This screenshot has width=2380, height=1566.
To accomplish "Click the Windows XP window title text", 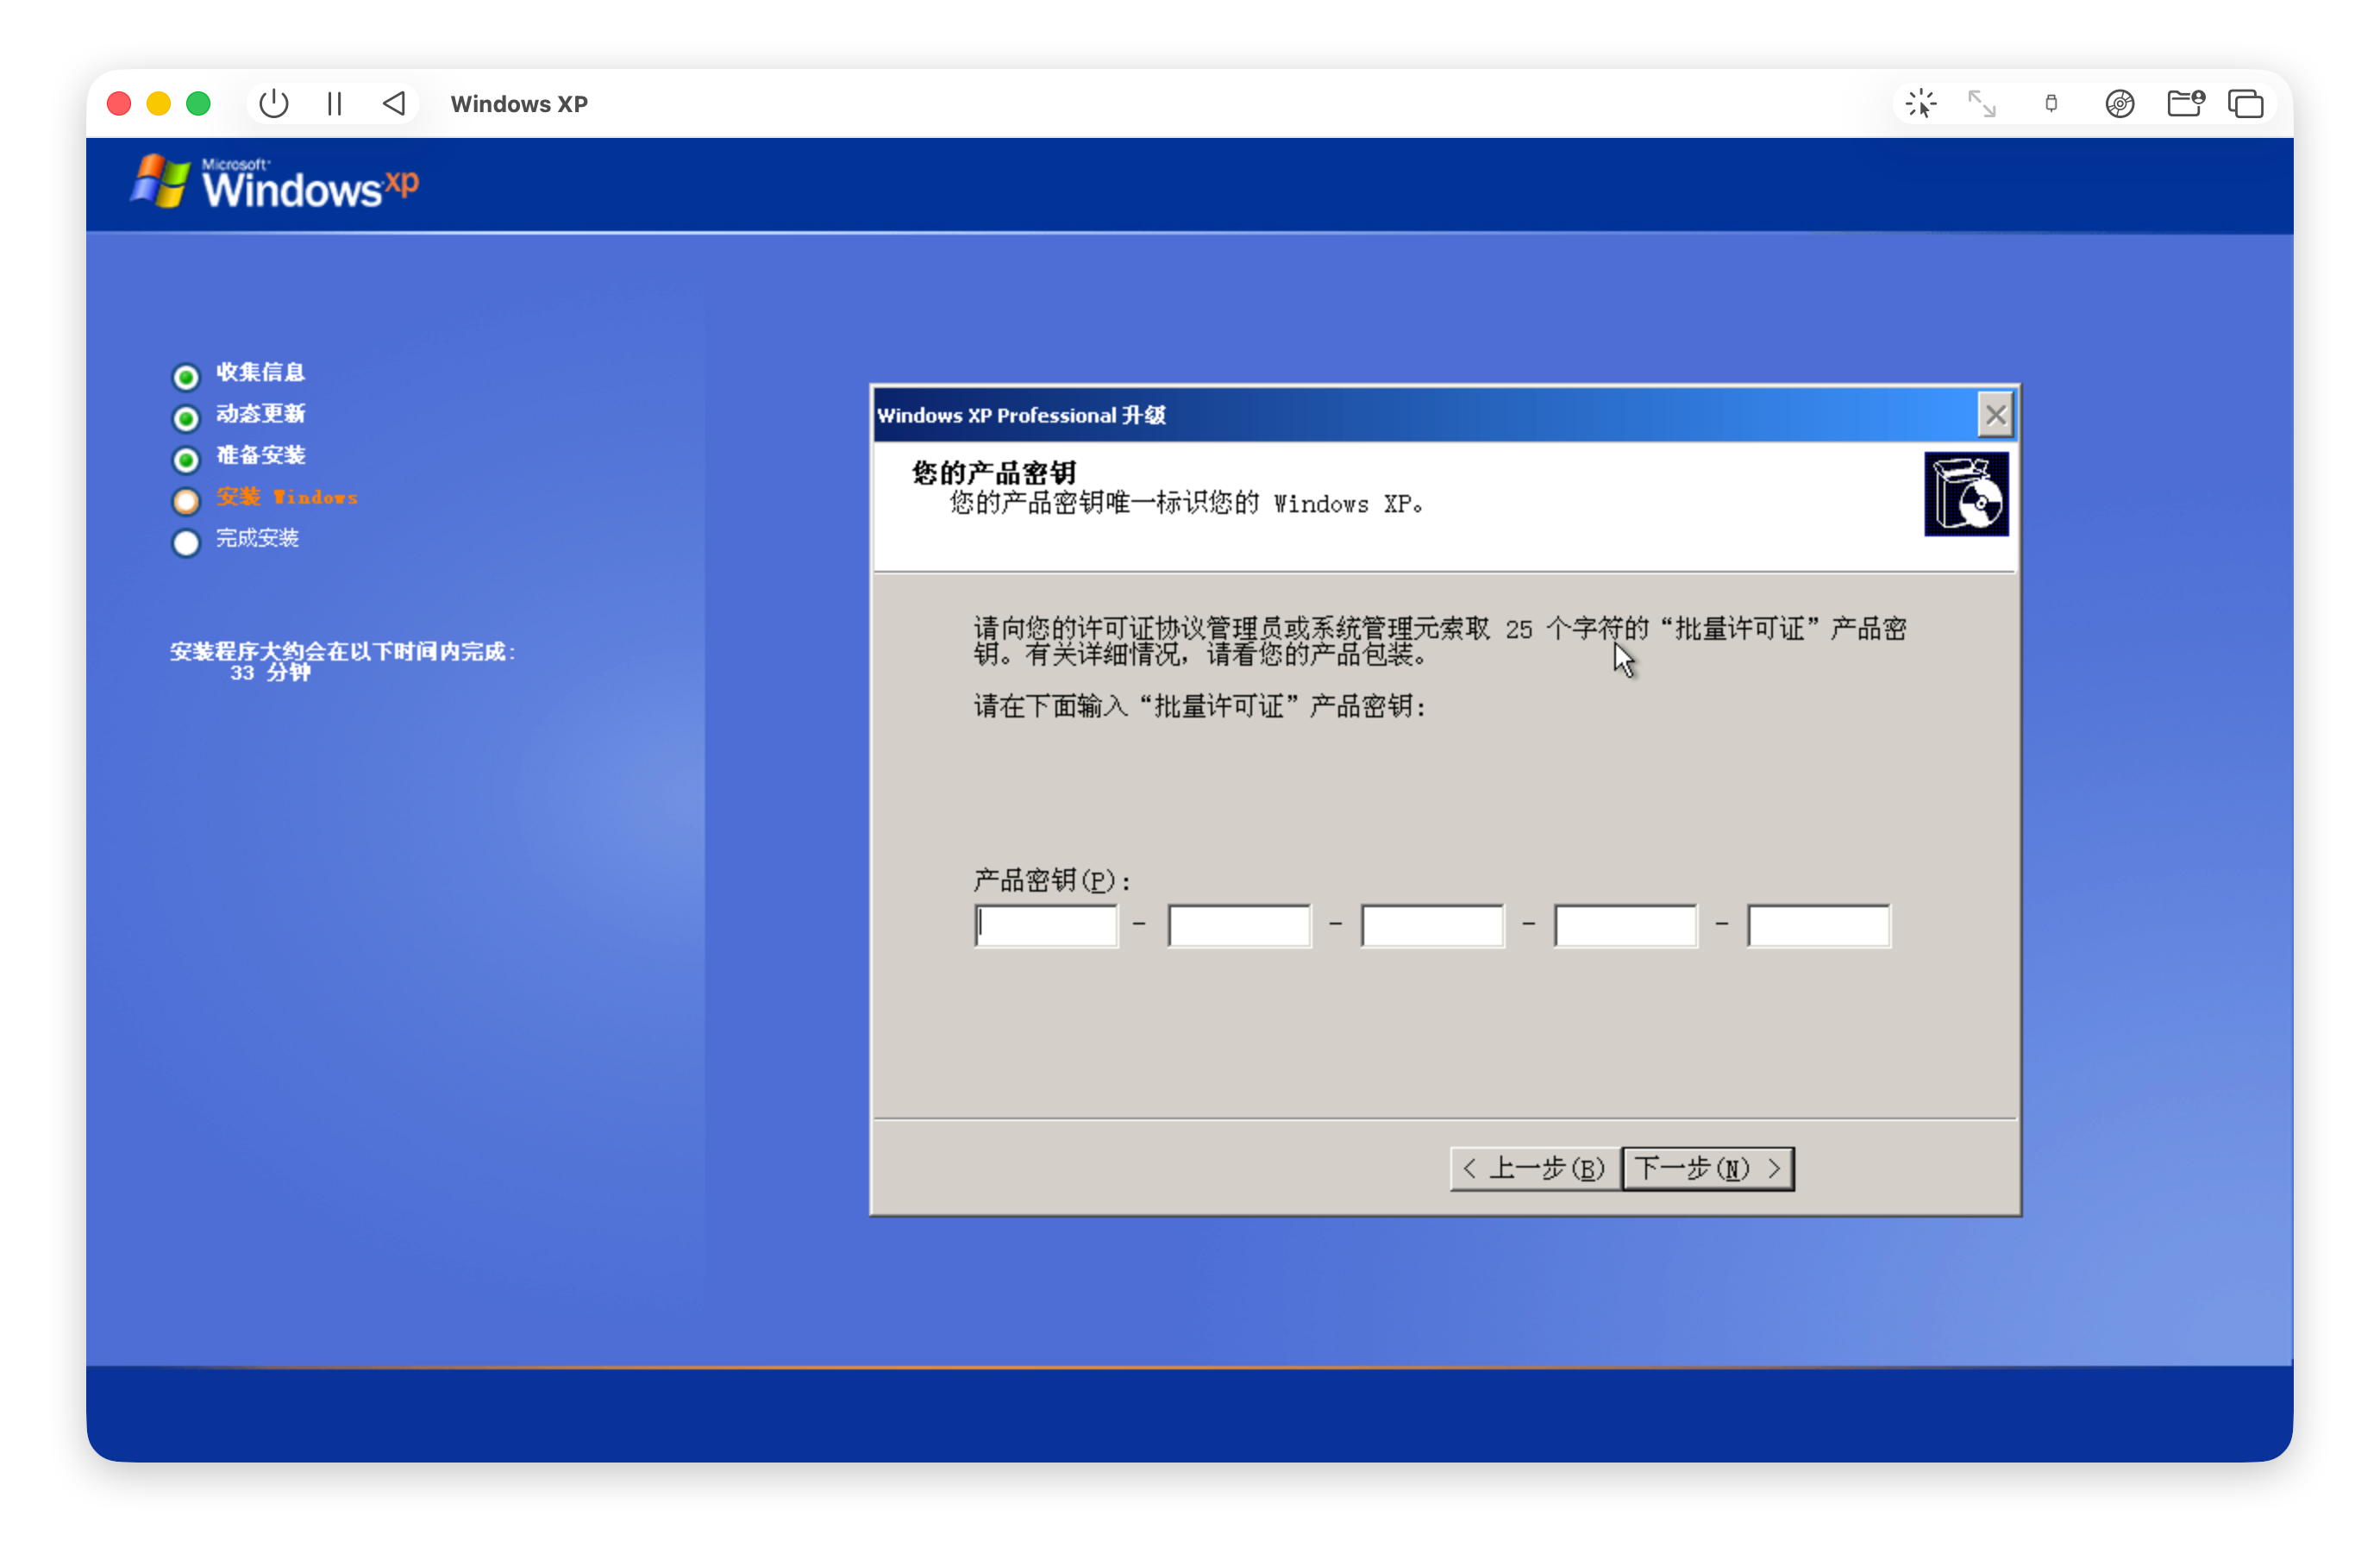I will [x=519, y=104].
